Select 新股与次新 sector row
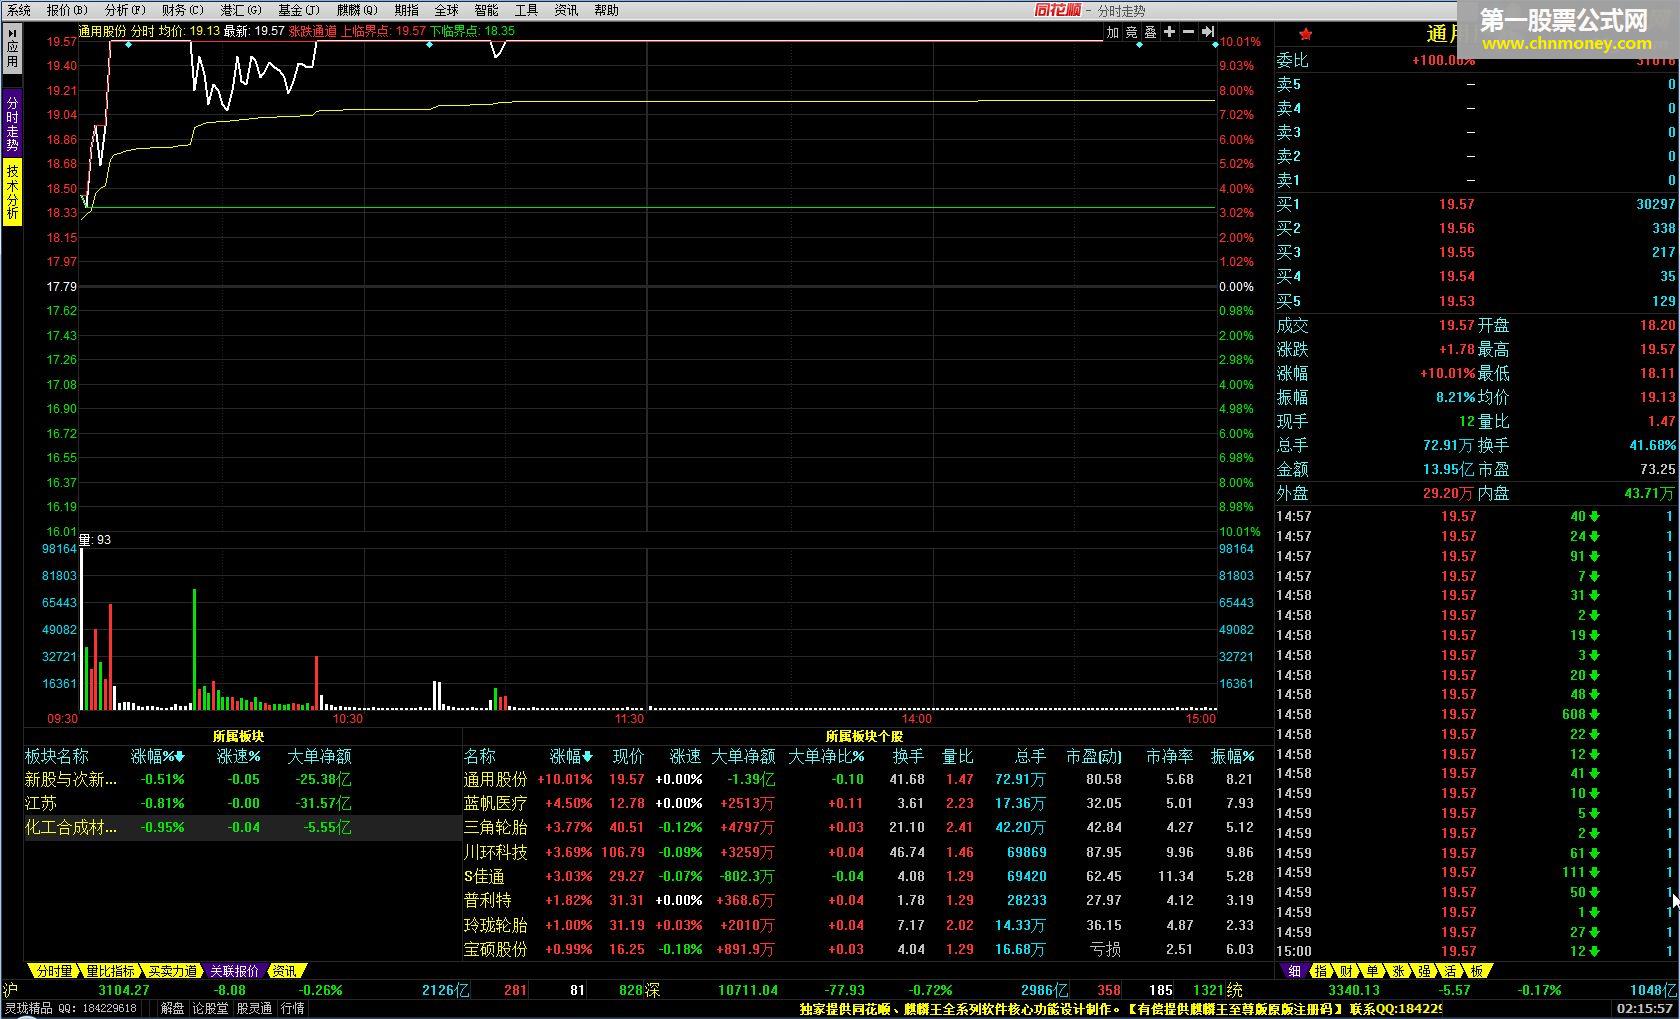The width and height of the screenshot is (1680, 1019). tap(242, 780)
